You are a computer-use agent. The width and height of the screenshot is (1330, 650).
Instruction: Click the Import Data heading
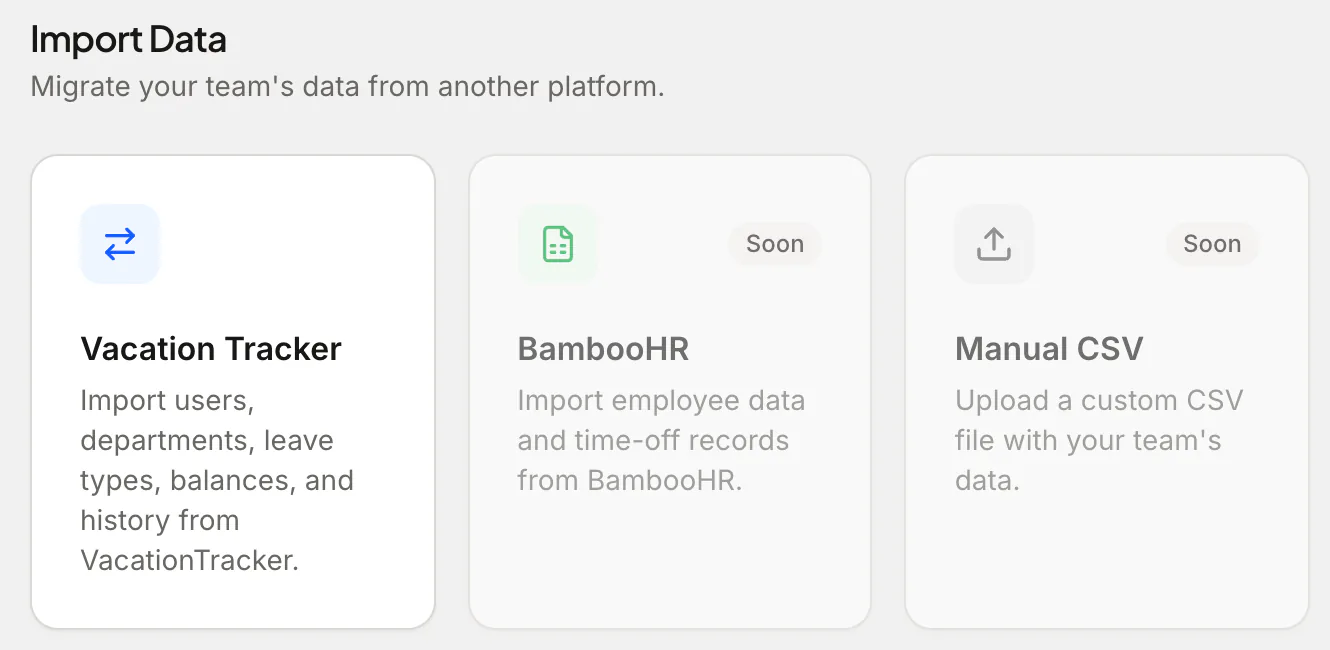129,40
